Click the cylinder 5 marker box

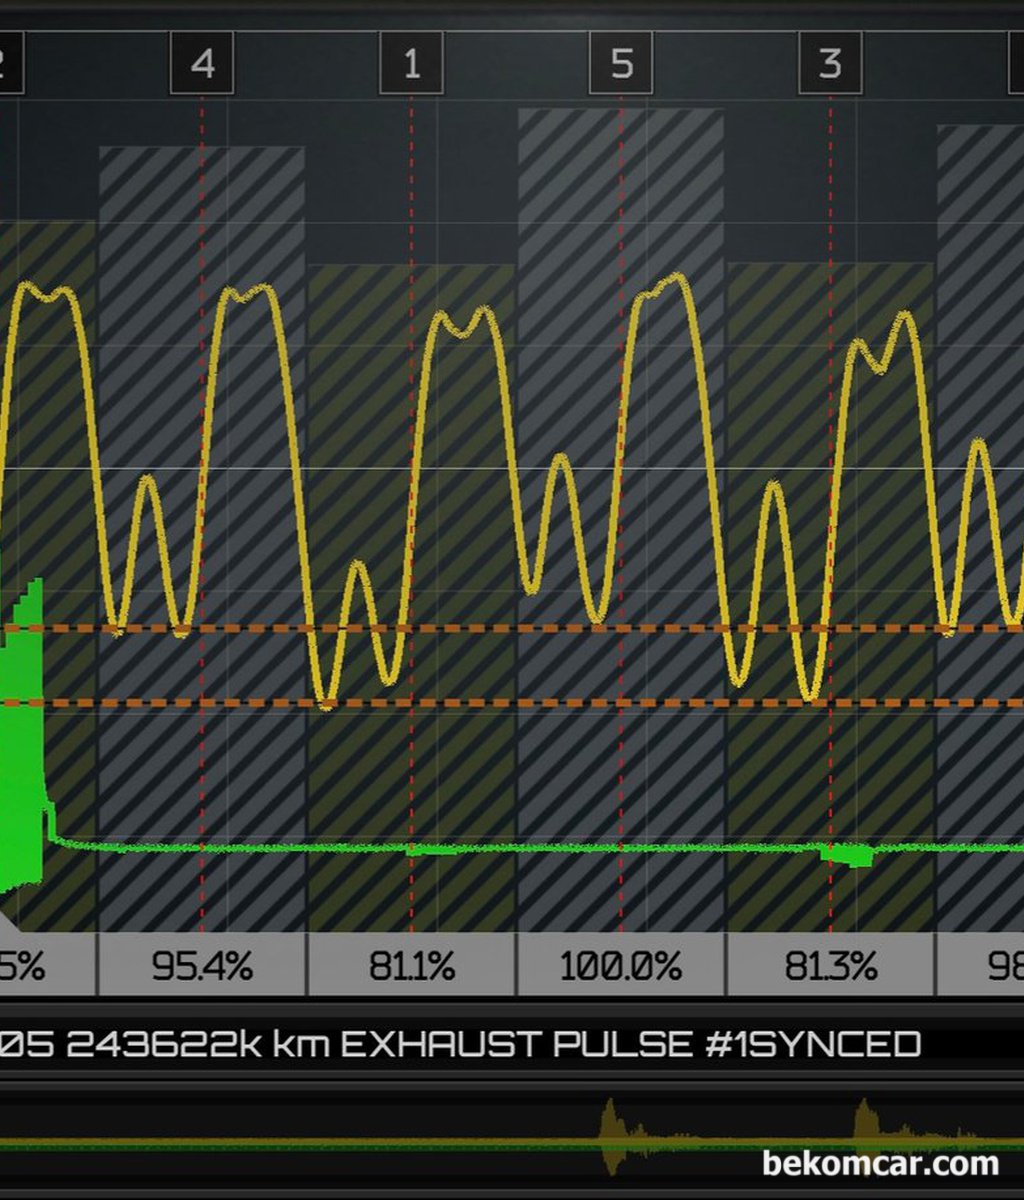click(x=621, y=63)
